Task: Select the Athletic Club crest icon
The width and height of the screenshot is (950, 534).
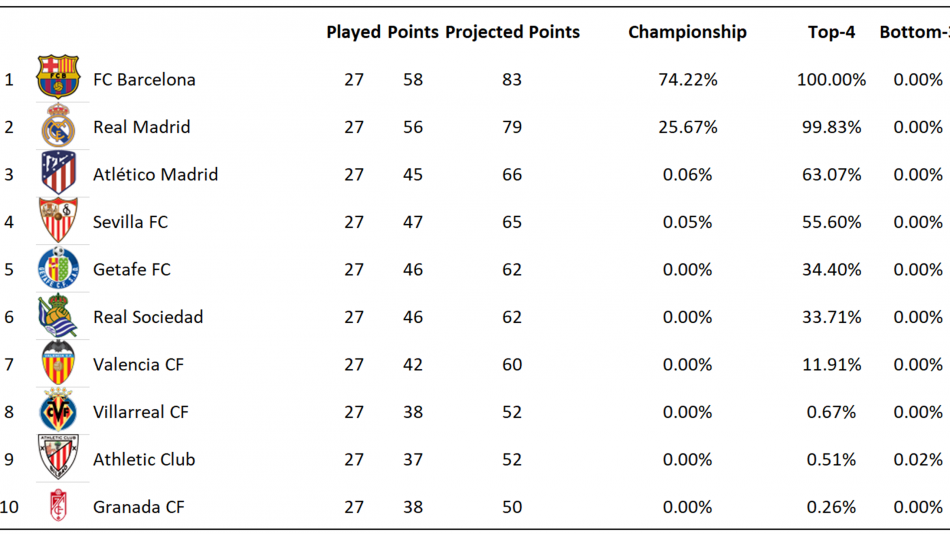Action: coord(58,457)
